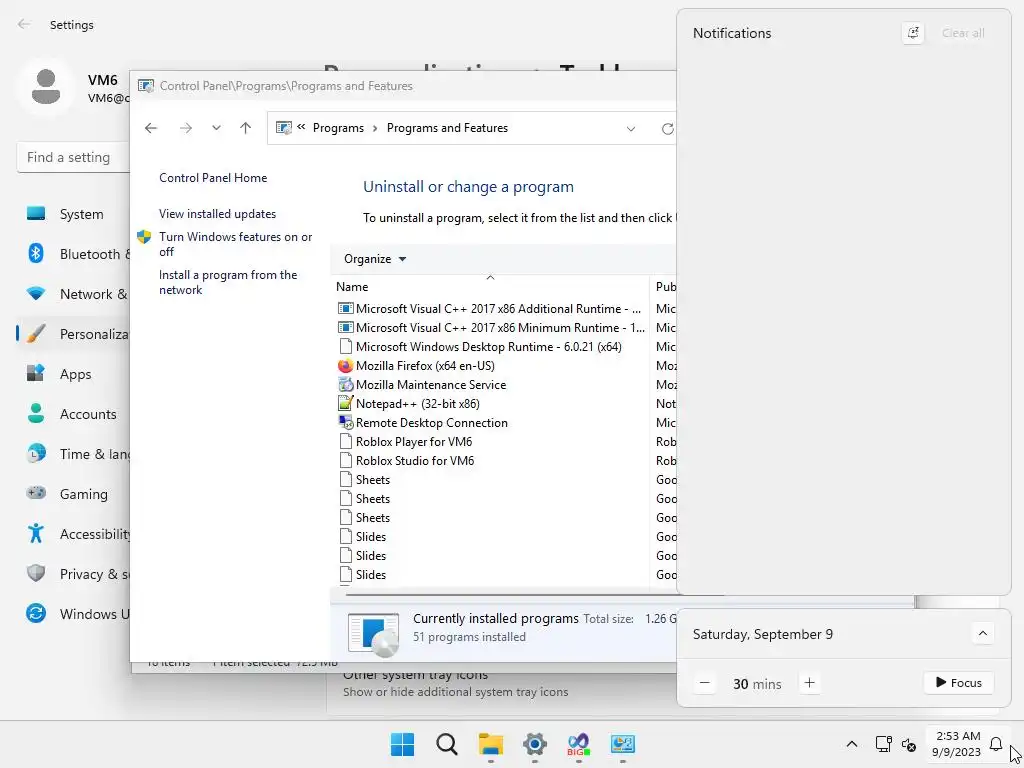This screenshot has height=768, width=1024.
Task: Decrease focus time with minus button
Action: coord(705,683)
